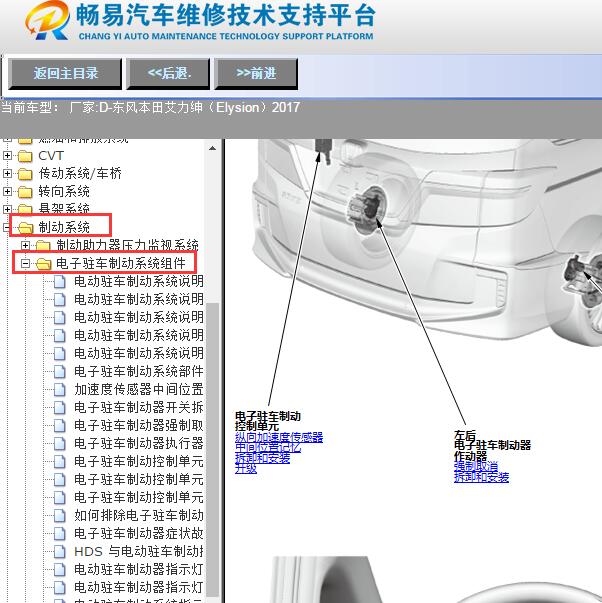Image resolution: width=602 pixels, height=603 pixels.
Task: Click the CVT folder icon
Action: point(25,156)
